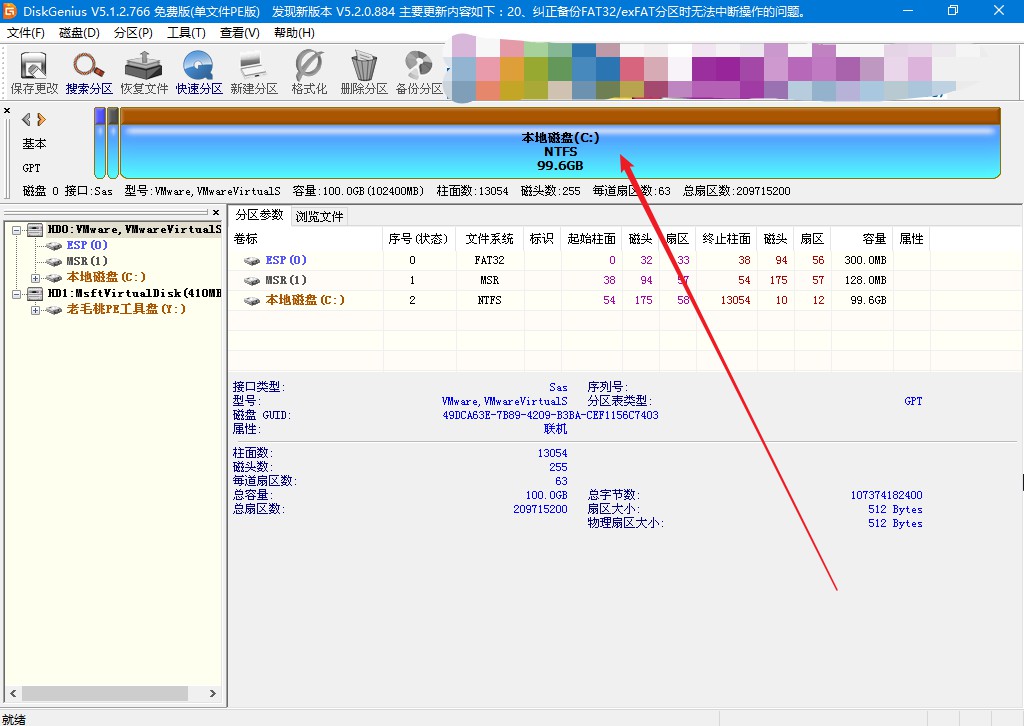1024x726 pixels.
Task: Open the 文件(F) menu
Action: pyautogui.click(x=25, y=33)
